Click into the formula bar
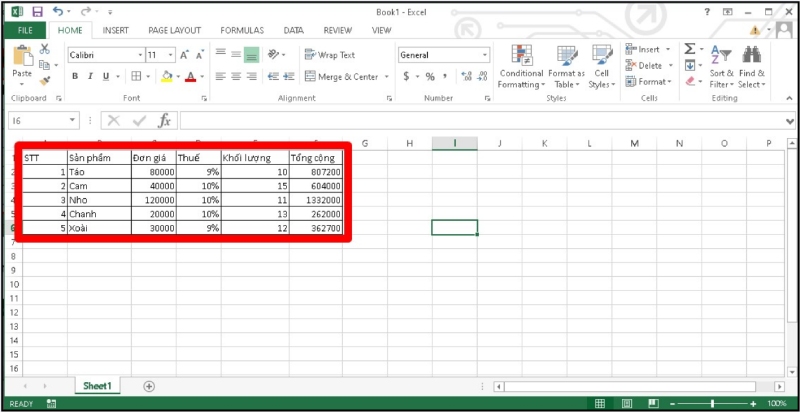 [482, 121]
